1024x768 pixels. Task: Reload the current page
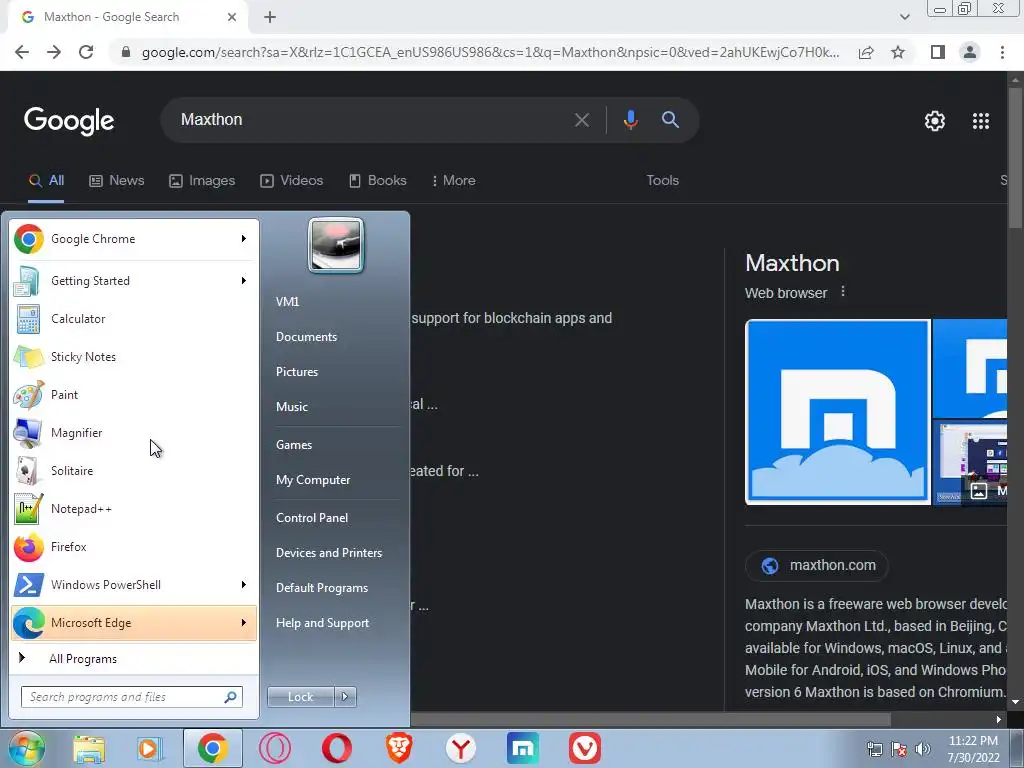(86, 52)
